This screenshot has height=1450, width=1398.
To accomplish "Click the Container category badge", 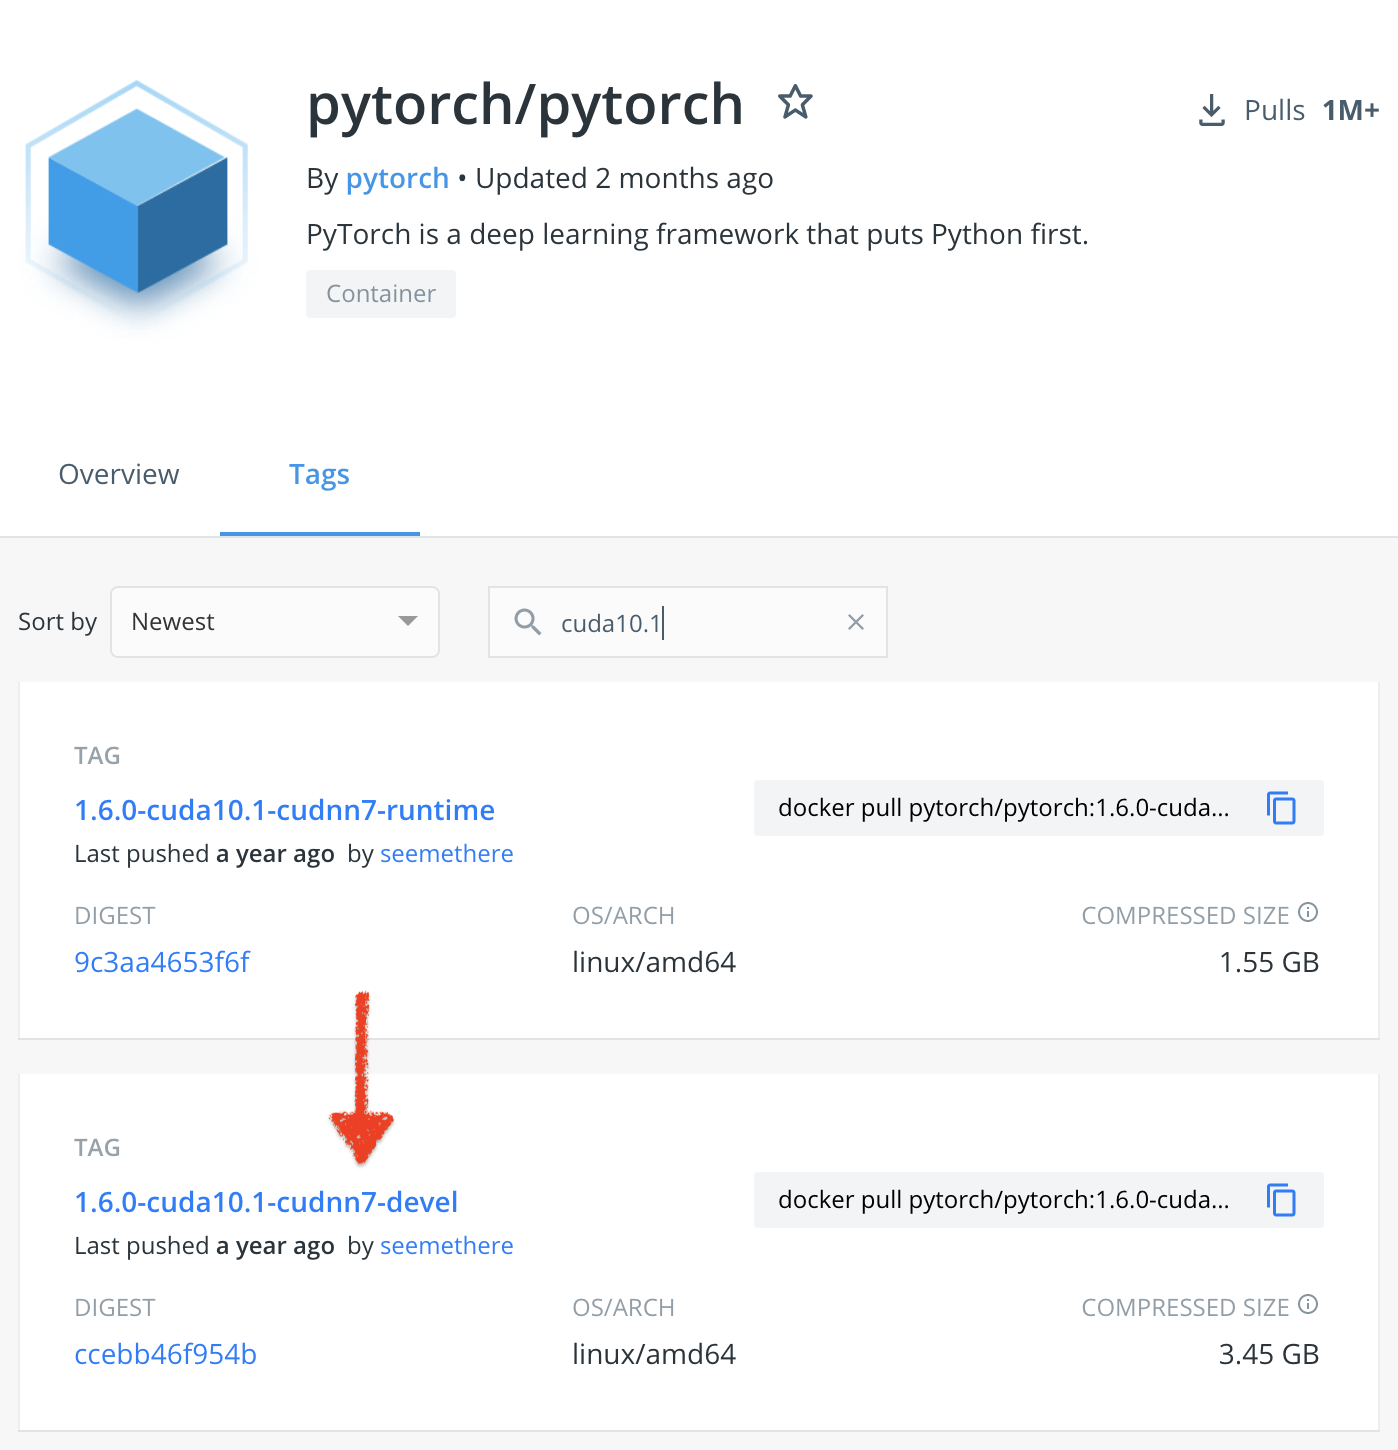I will click(x=381, y=294).
